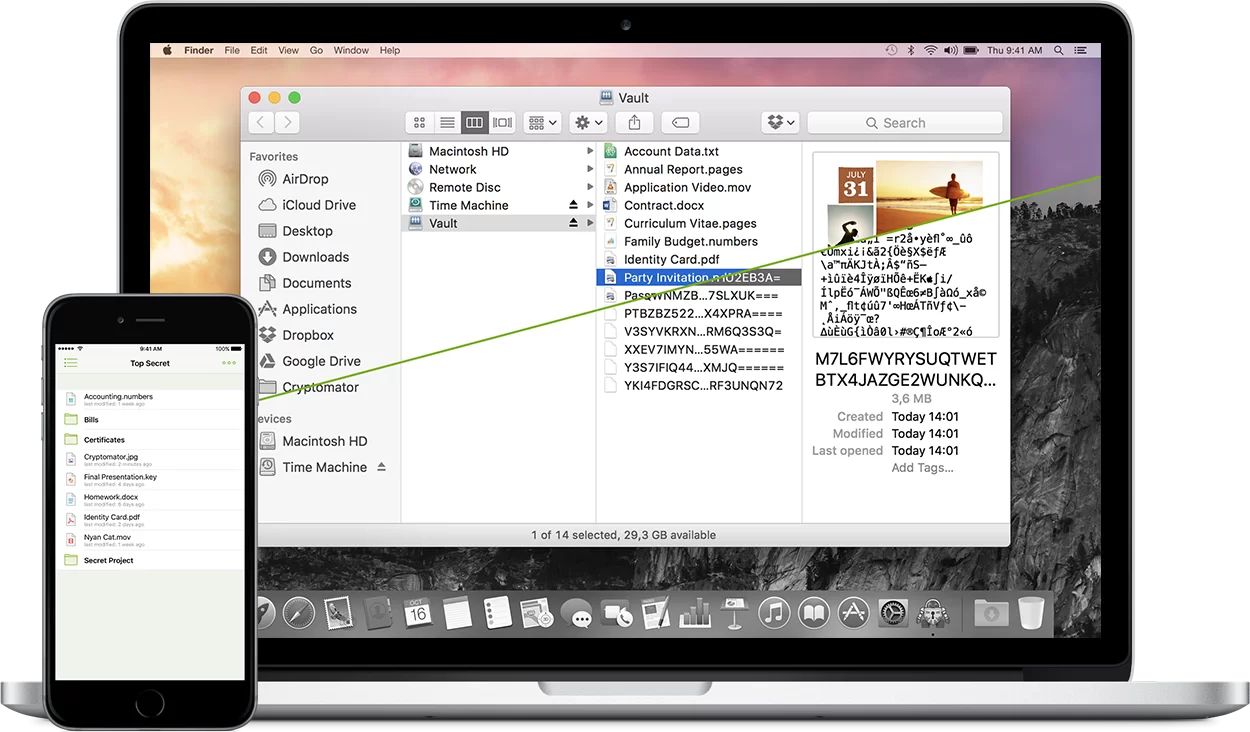Go back with the Finder back arrow
1250x732 pixels.
pos(261,122)
